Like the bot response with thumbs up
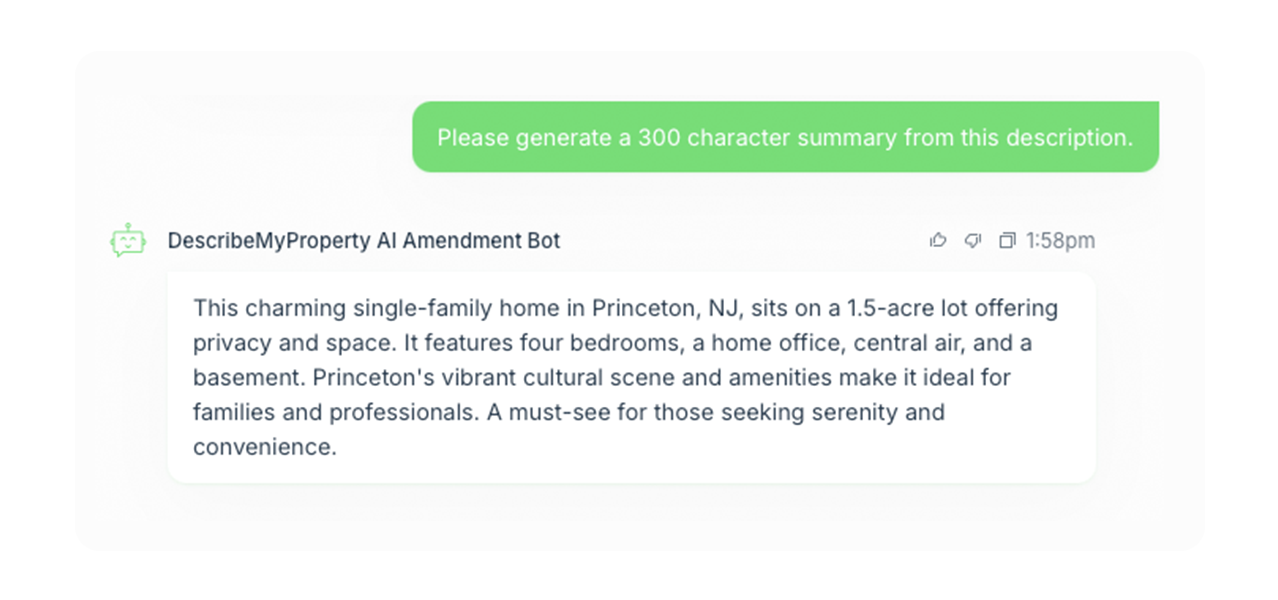 coord(938,240)
